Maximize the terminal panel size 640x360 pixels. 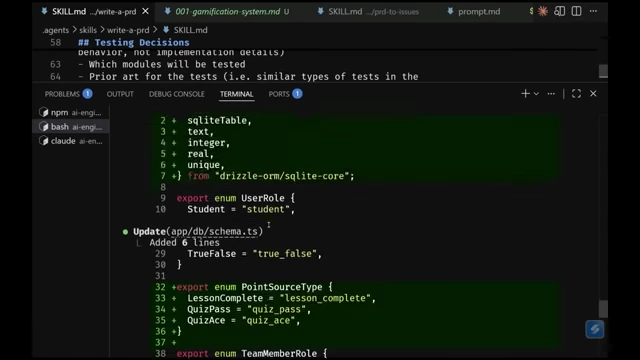(x=576, y=94)
